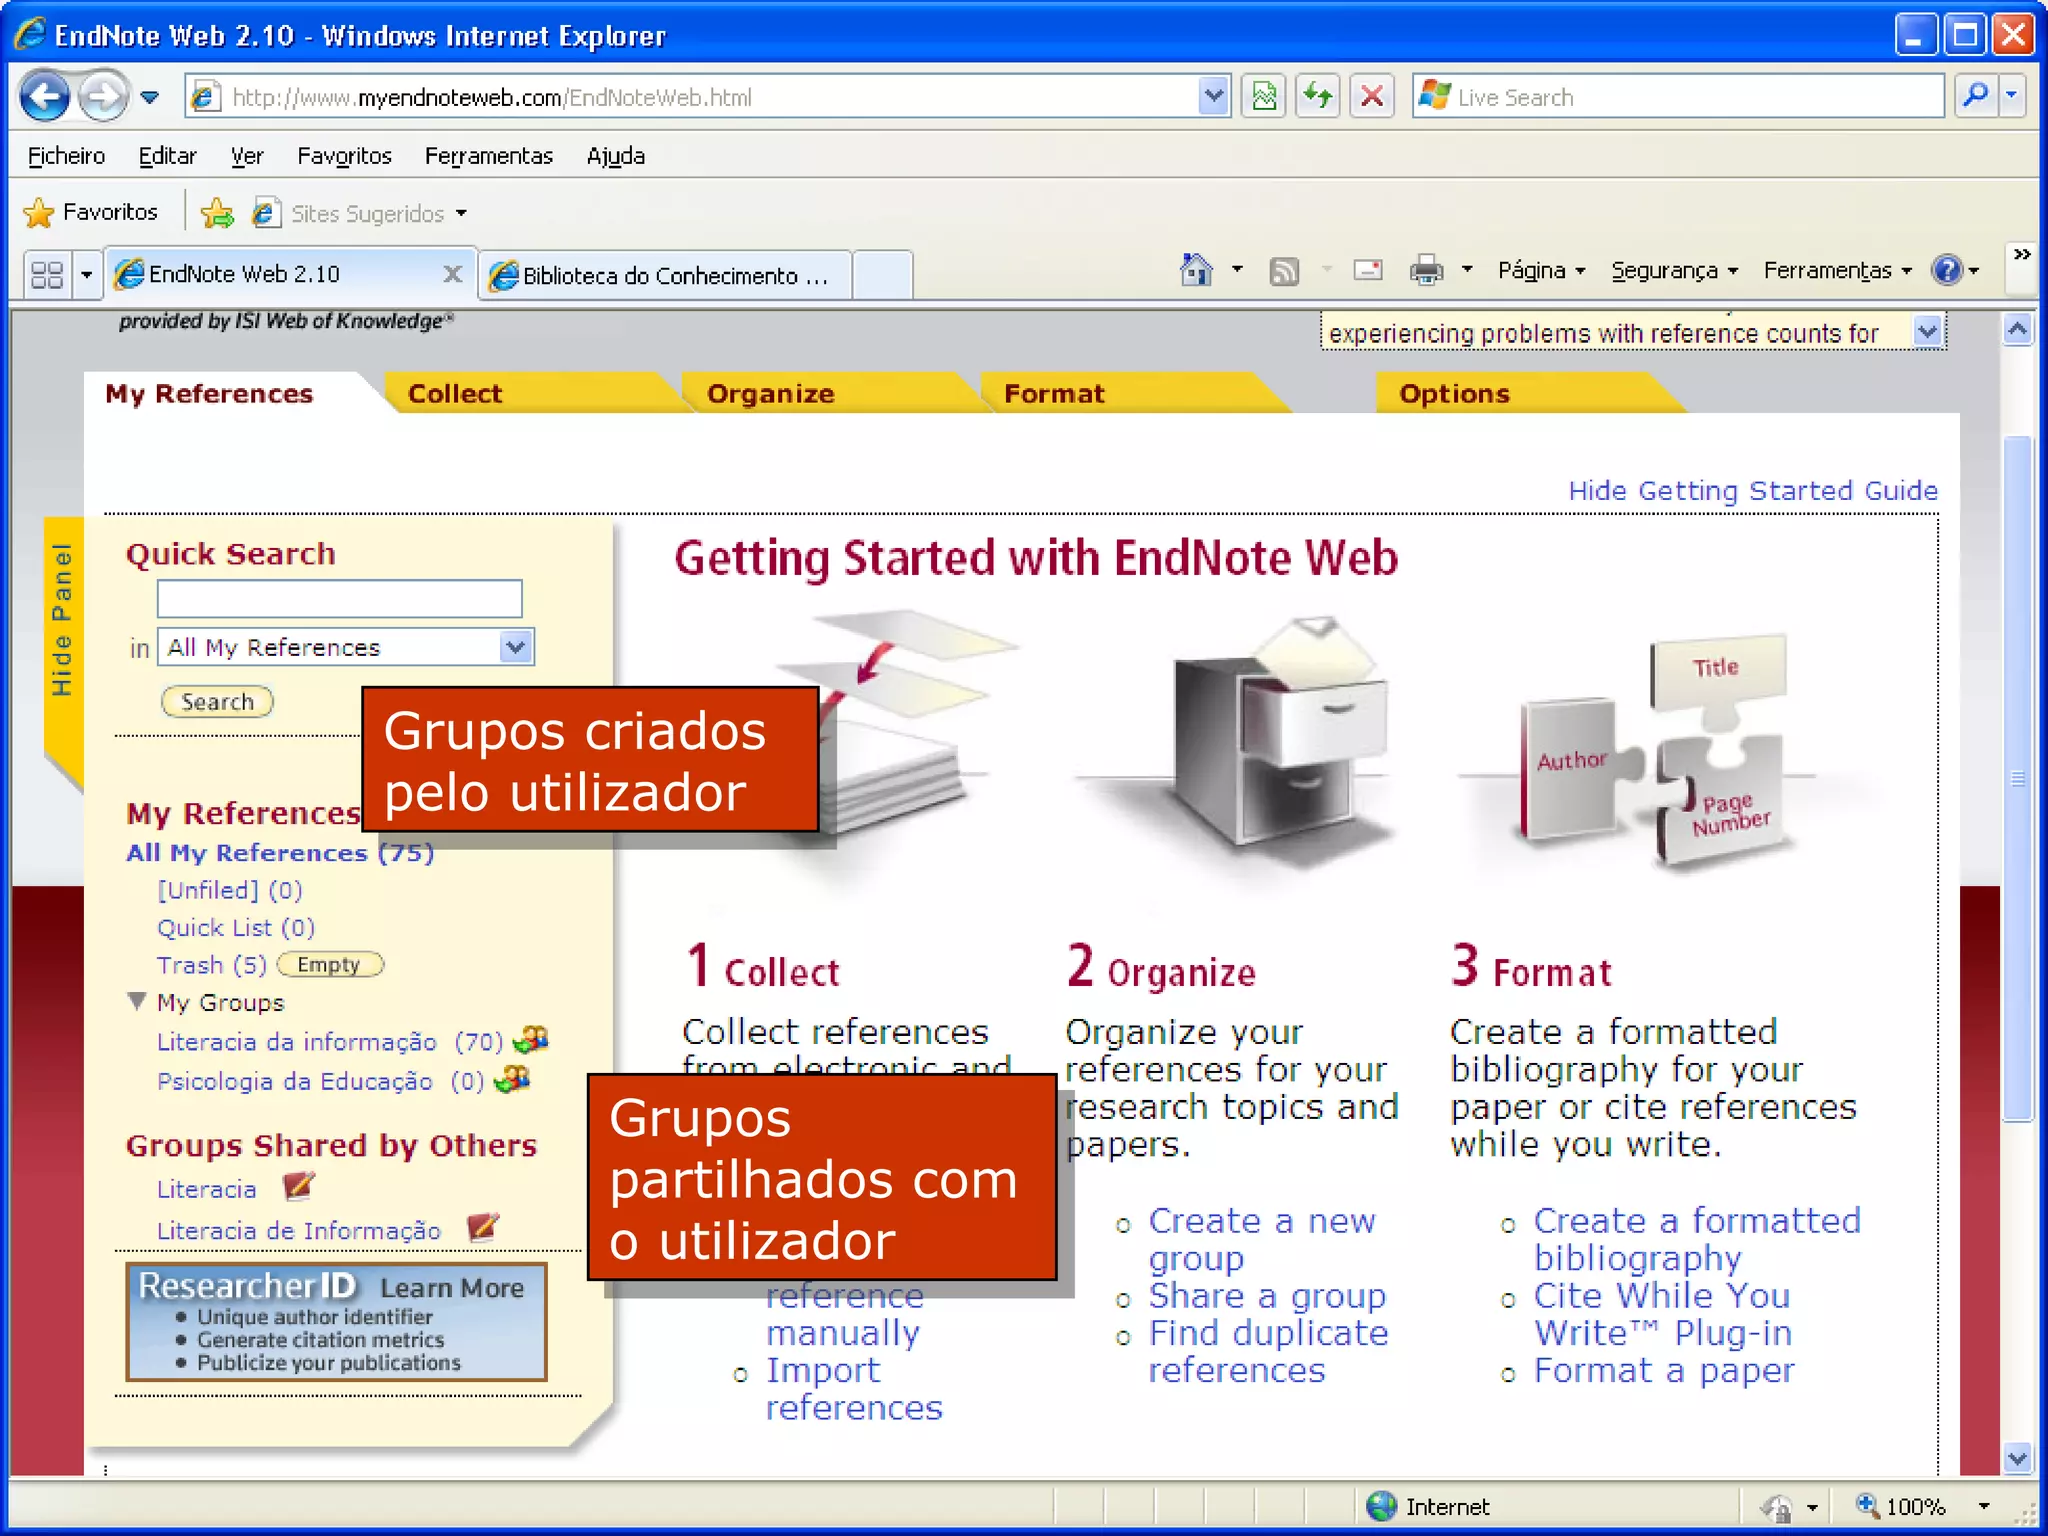The image size is (2048, 1536).
Task: Click the Quick Search's Search button
Action: point(217,701)
